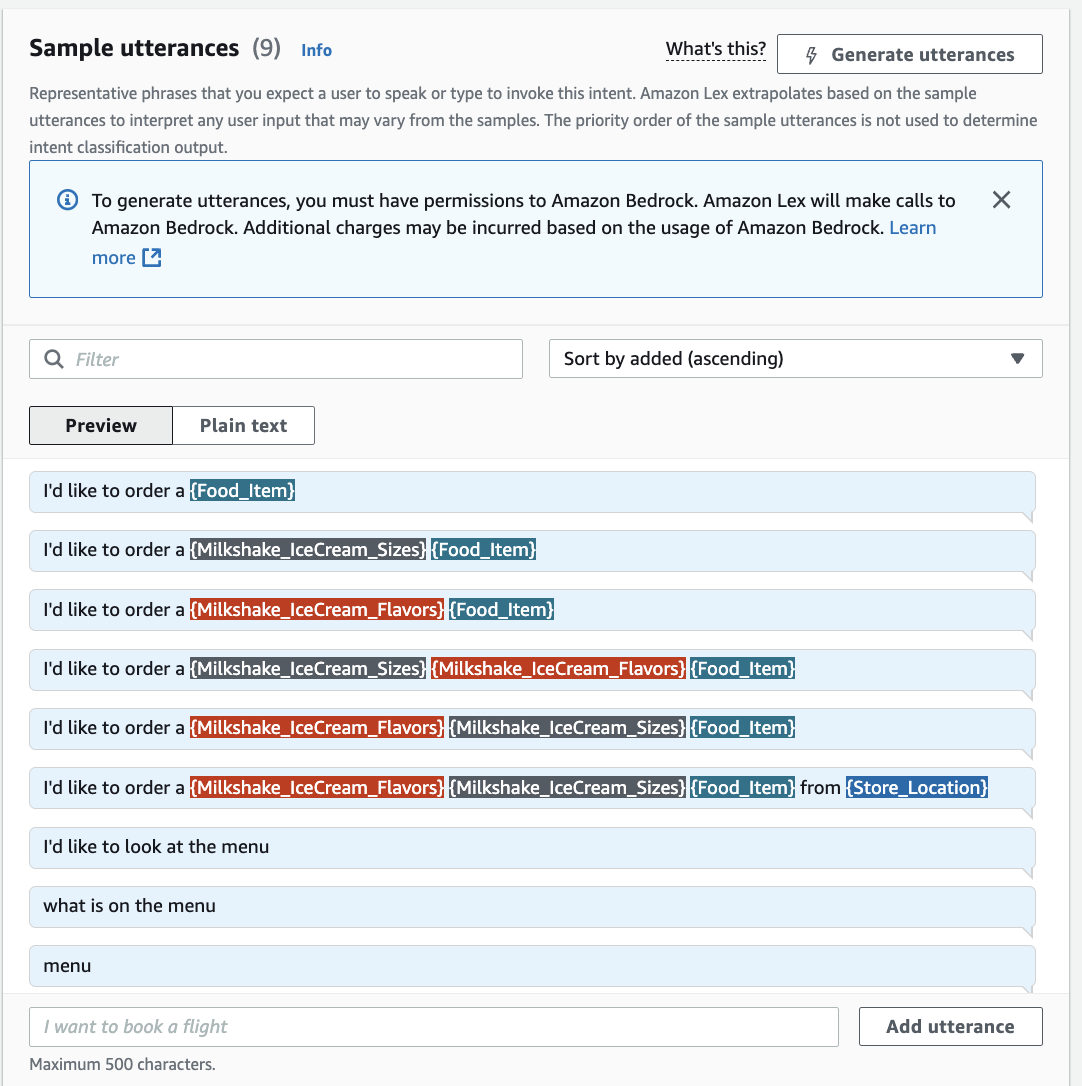1082x1086 pixels.
Task: Click the gray Milkshake_IceCream_Sizes tag in second utterance
Action: click(x=308, y=550)
